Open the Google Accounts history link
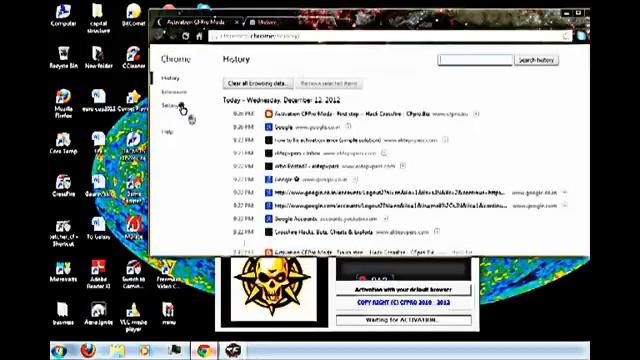 (296, 219)
